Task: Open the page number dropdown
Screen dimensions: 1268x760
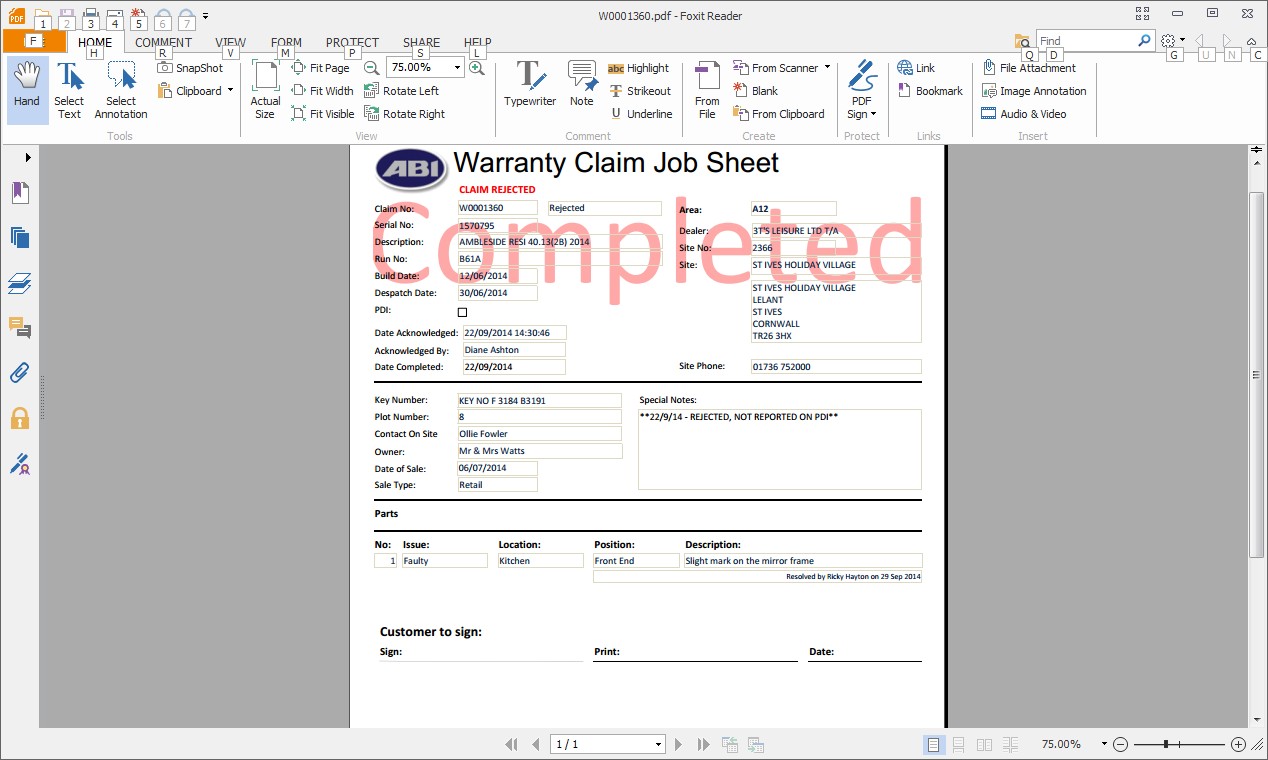Action: coord(658,744)
